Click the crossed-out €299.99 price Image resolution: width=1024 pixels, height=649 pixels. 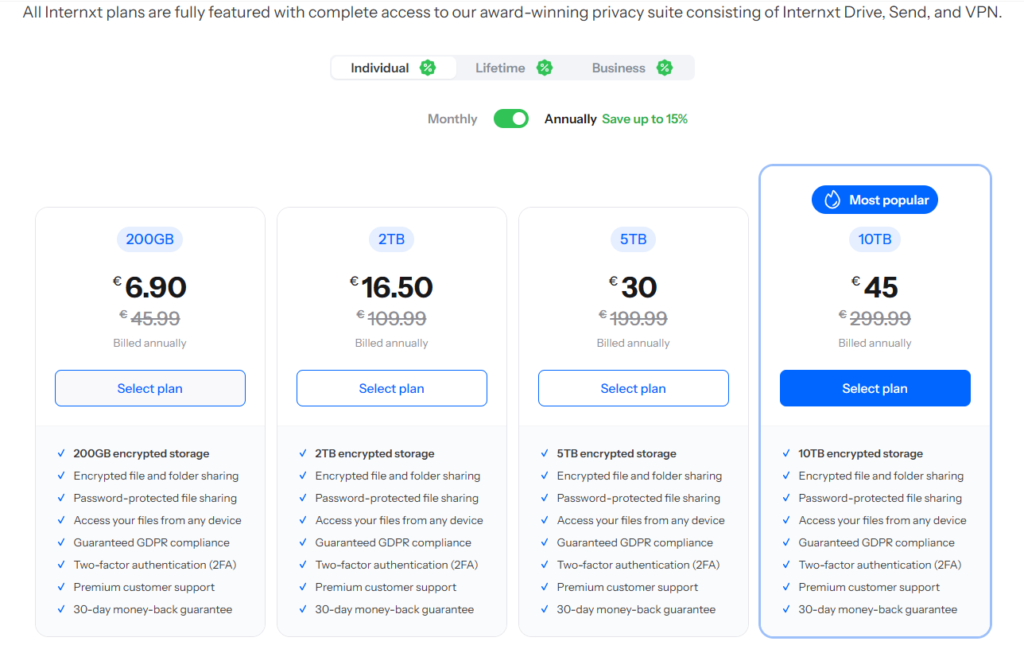[x=874, y=318]
